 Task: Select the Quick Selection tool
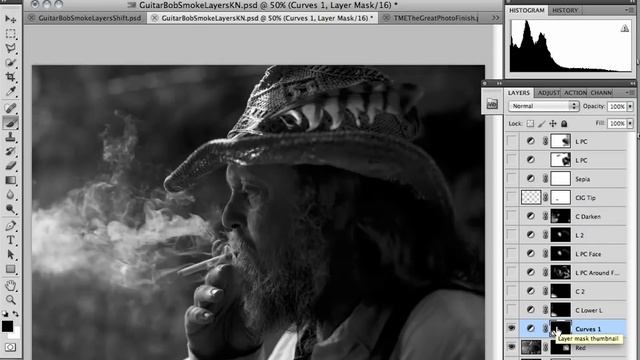click(11, 62)
